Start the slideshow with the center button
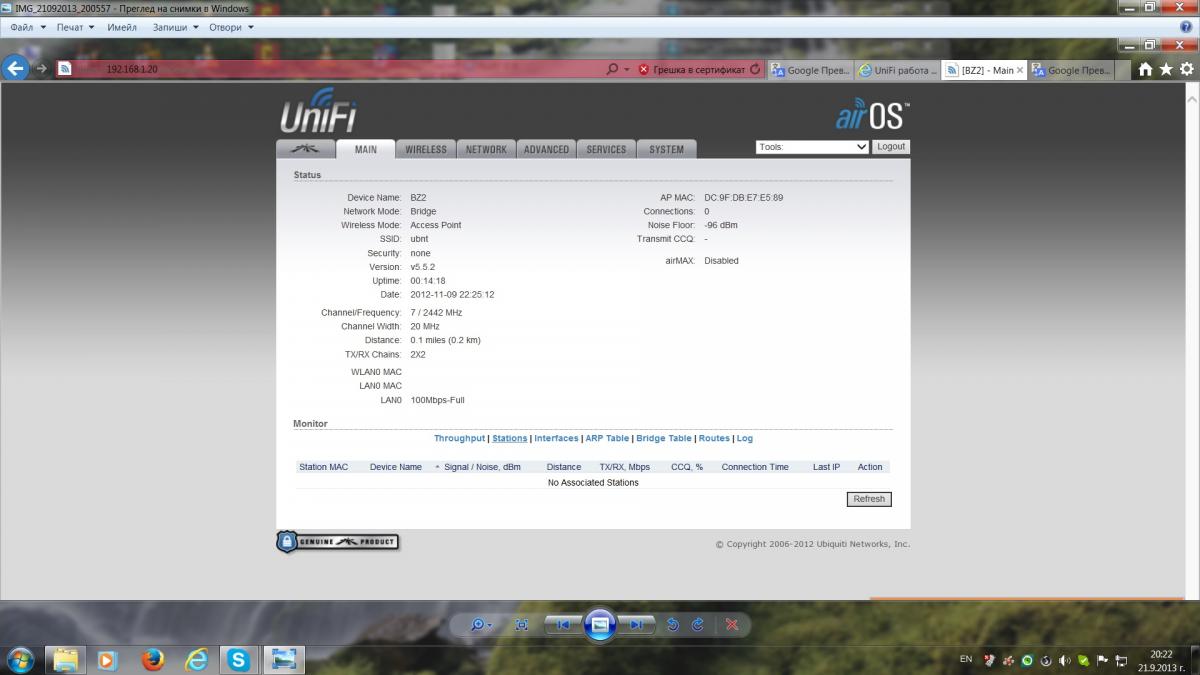Viewport: 1200px width, 675px height. pyautogui.click(x=599, y=624)
